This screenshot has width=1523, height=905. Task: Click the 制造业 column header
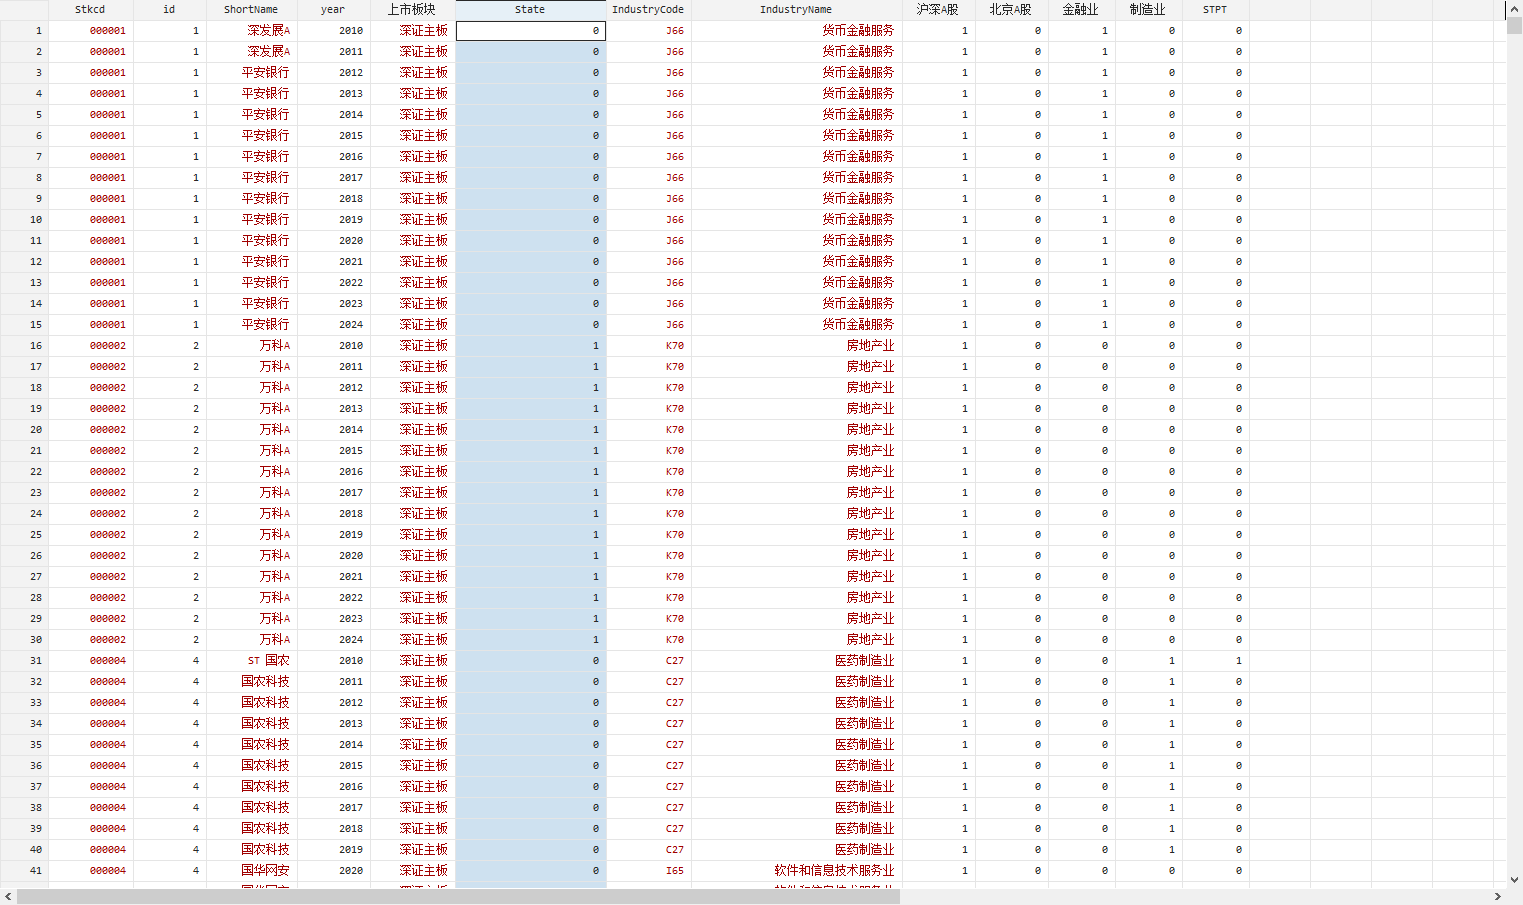pos(1148,10)
